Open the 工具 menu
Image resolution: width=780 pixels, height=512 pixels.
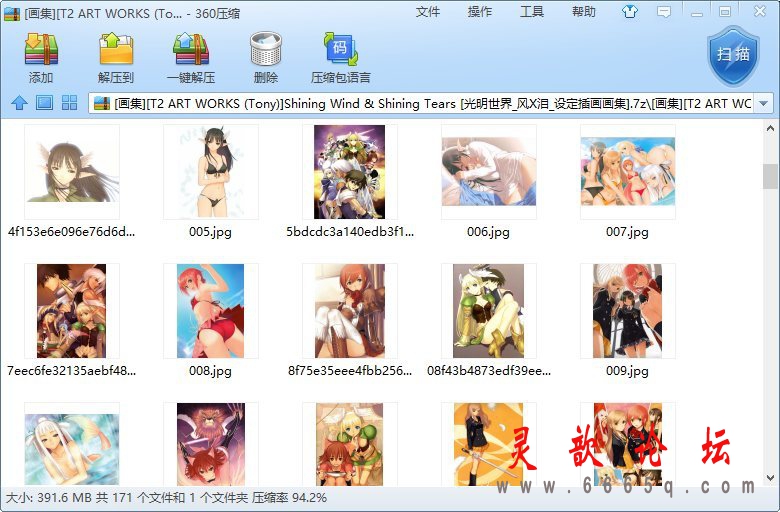pyautogui.click(x=532, y=12)
